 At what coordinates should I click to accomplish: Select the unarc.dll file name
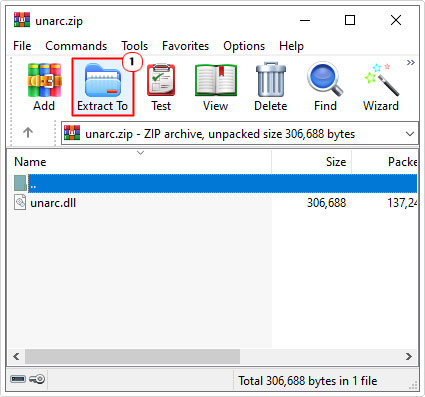[53, 203]
